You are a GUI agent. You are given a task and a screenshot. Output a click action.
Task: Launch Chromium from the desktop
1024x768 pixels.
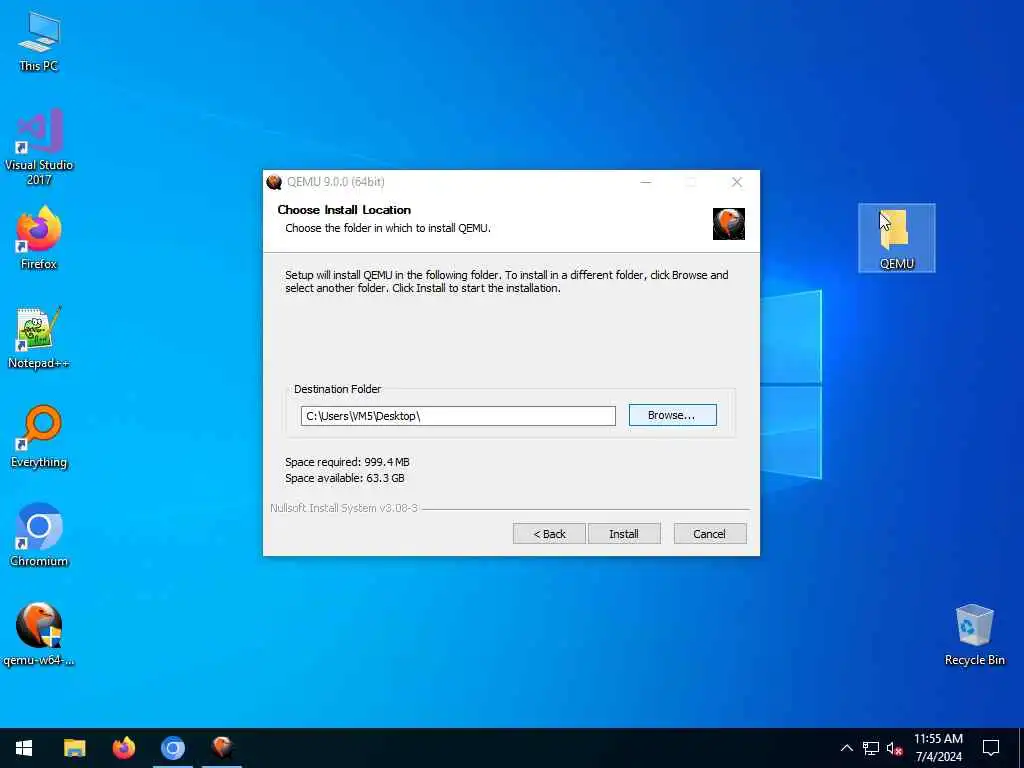click(39, 536)
